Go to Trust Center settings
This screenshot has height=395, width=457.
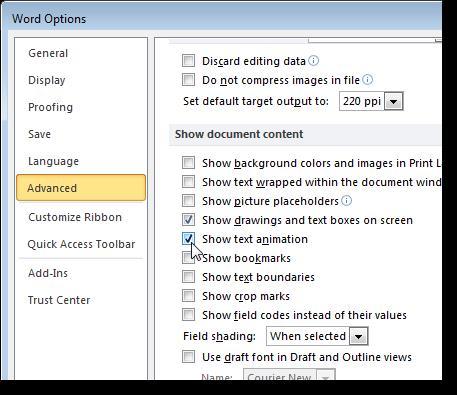59,300
